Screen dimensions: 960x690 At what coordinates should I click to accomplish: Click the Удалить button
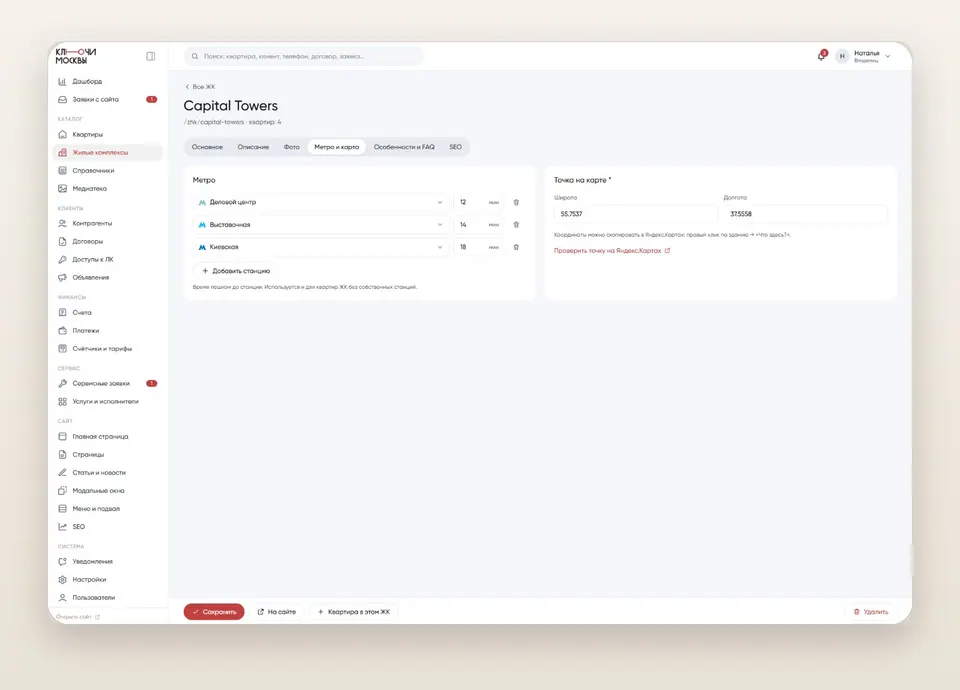coord(871,612)
